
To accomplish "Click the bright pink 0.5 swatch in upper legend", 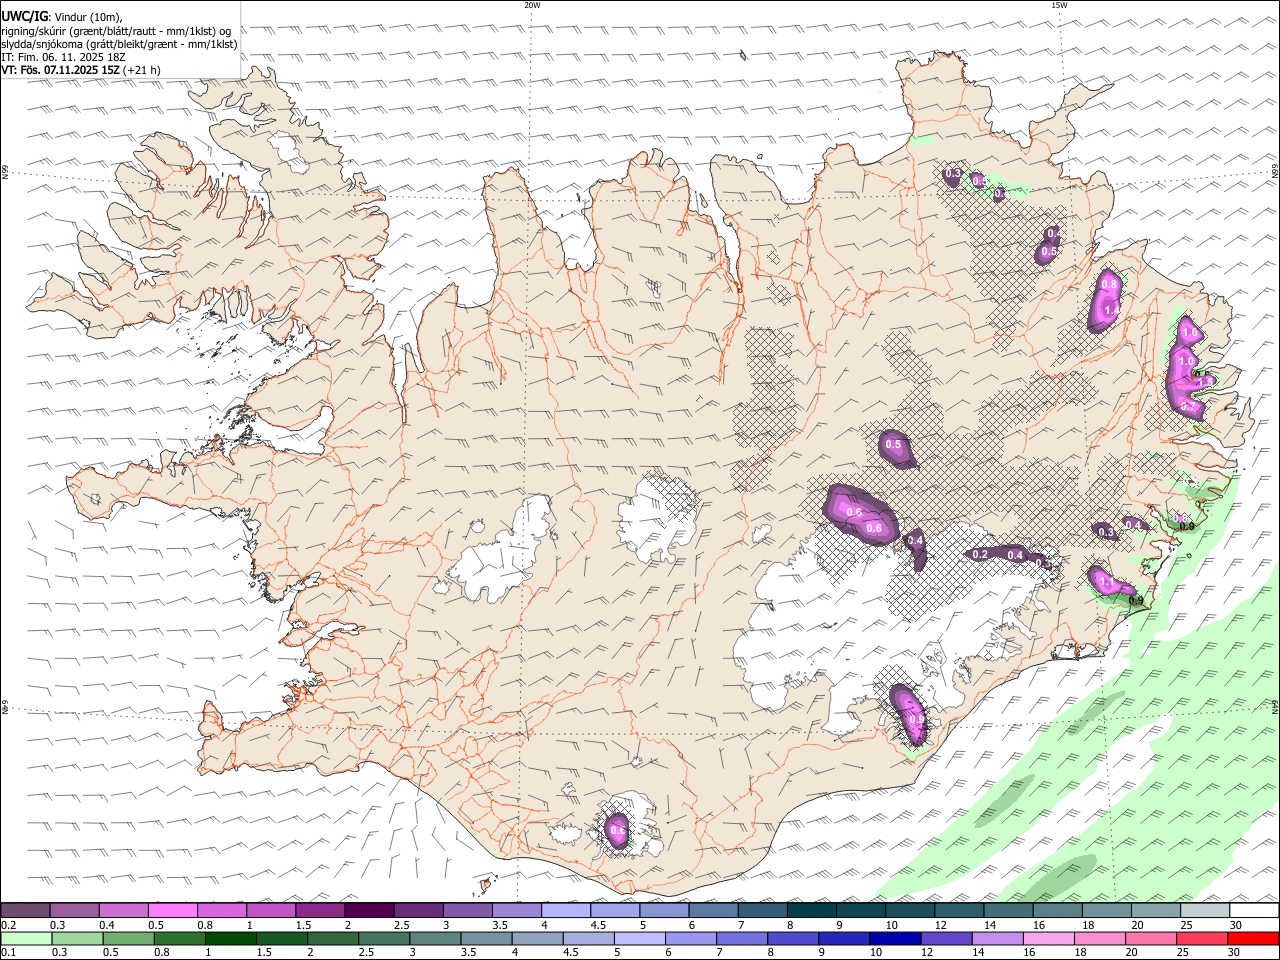I will pos(172,910).
